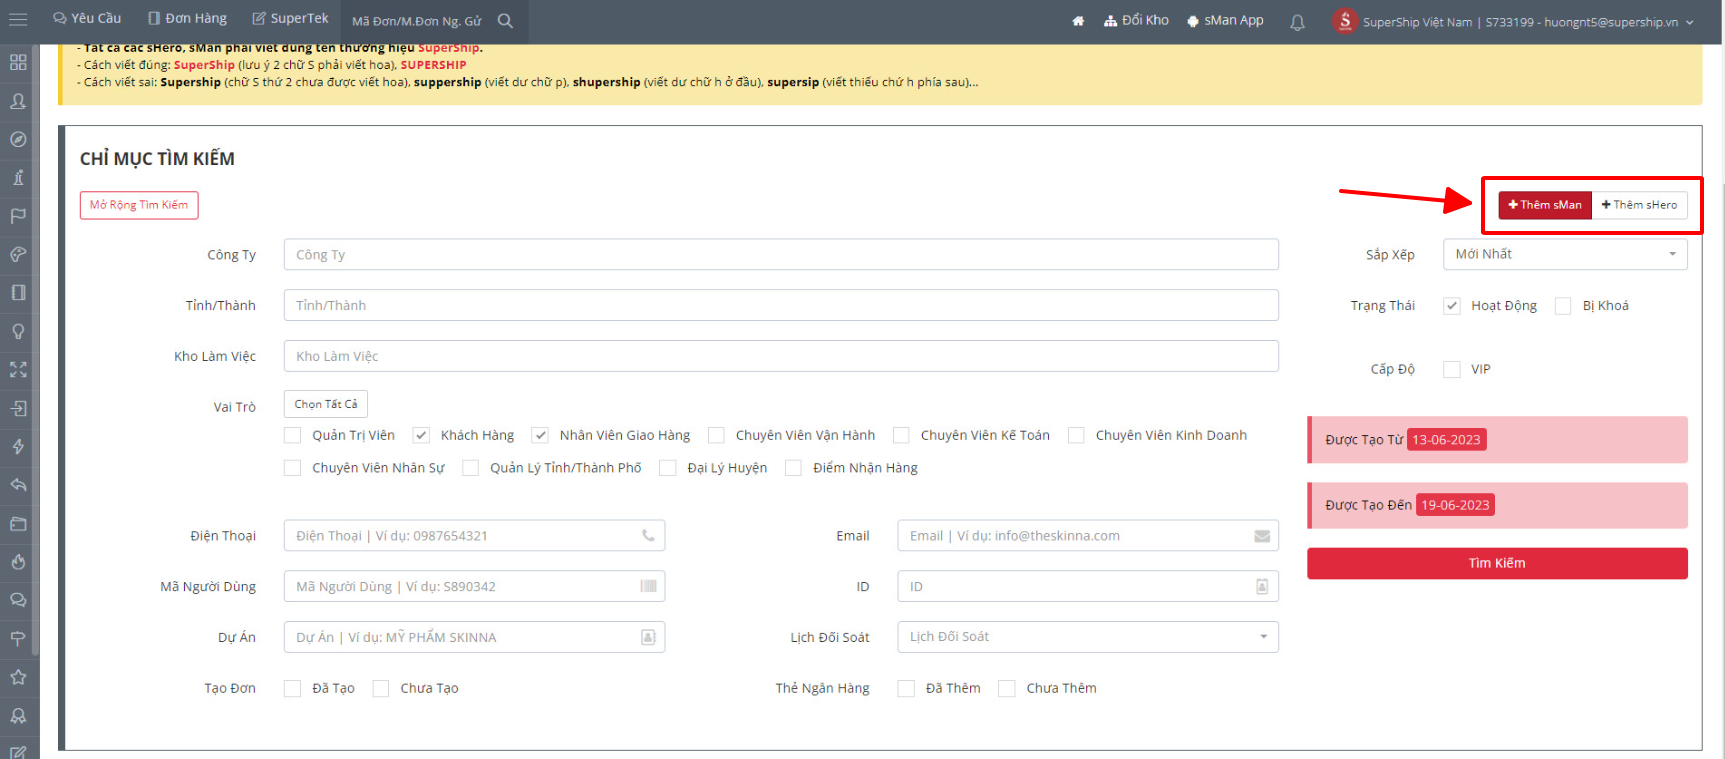Open sMan App in top bar
This screenshot has width=1725, height=759.
pos(1225,20)
